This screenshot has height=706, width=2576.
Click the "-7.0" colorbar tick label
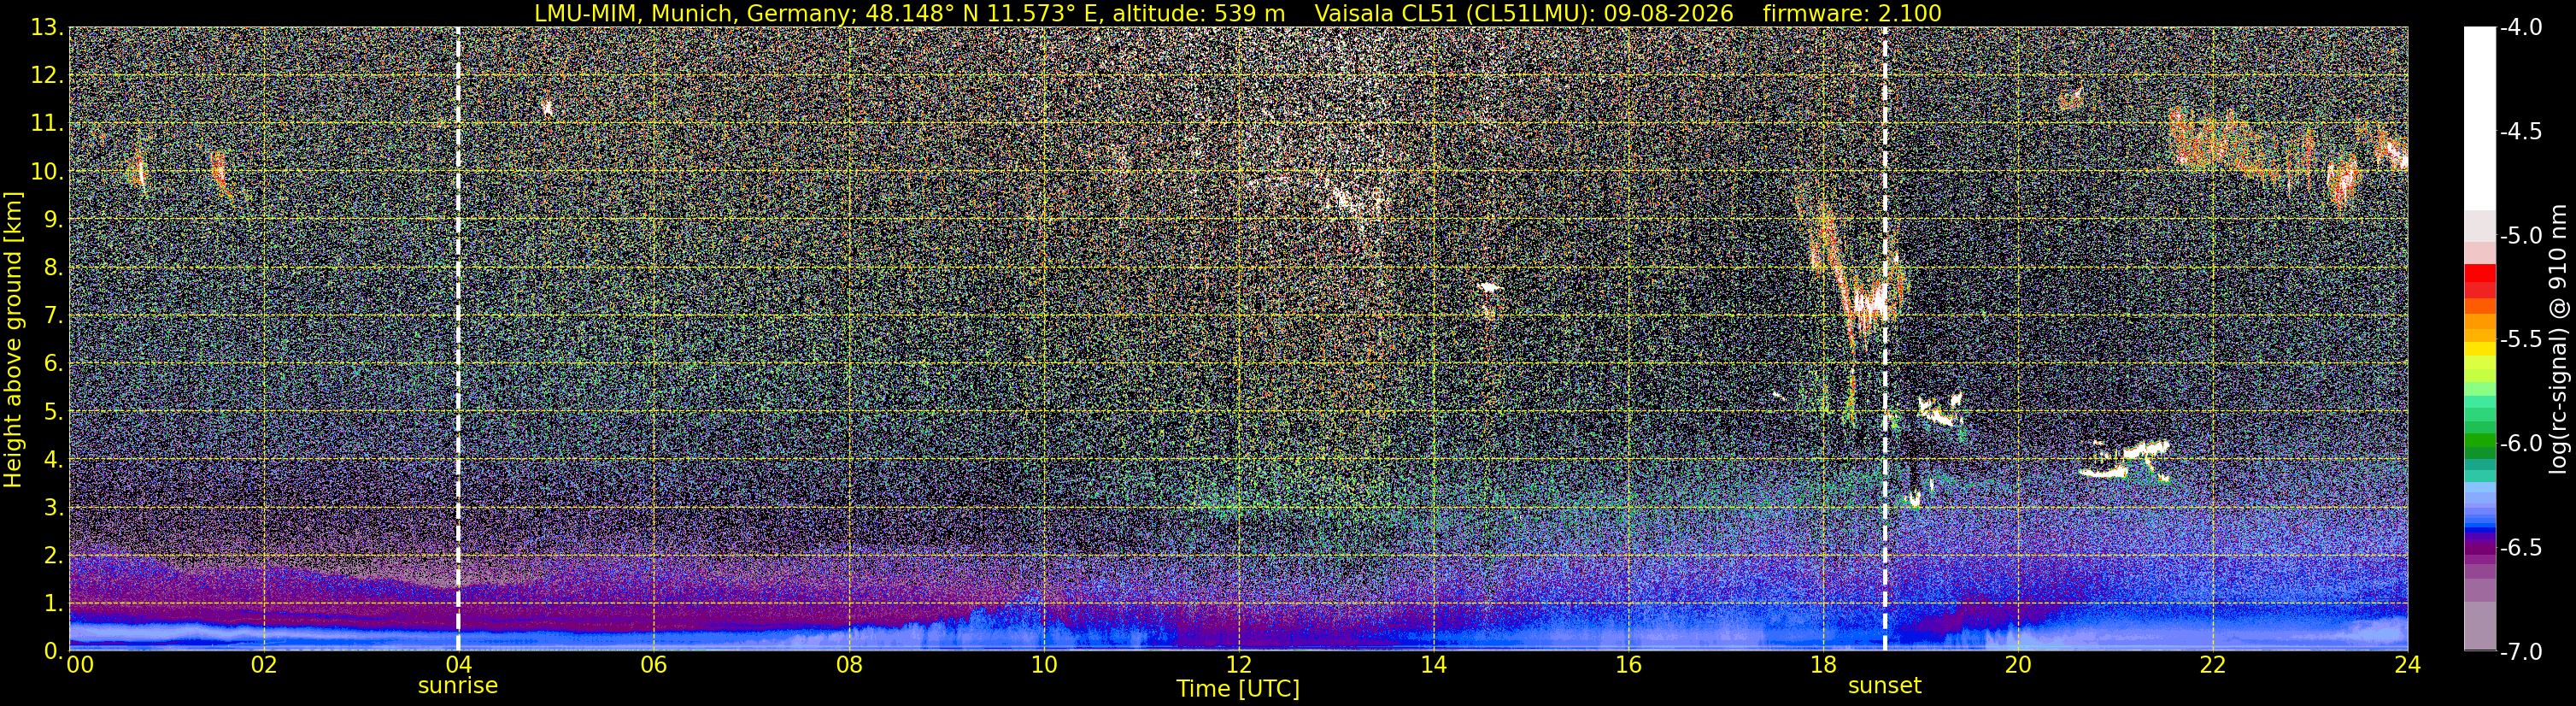click(2521, 651)
